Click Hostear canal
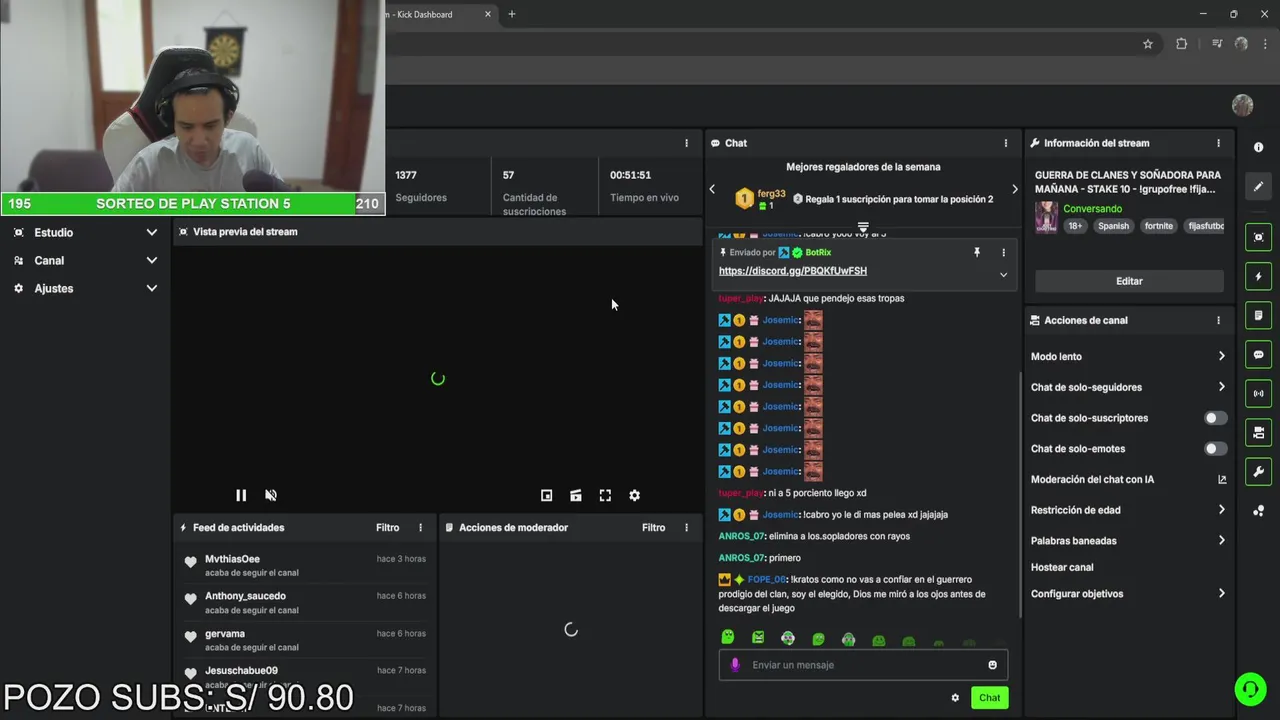Image resolution: width=1280 pixels, height=720 pixels. pos(1062,567)
